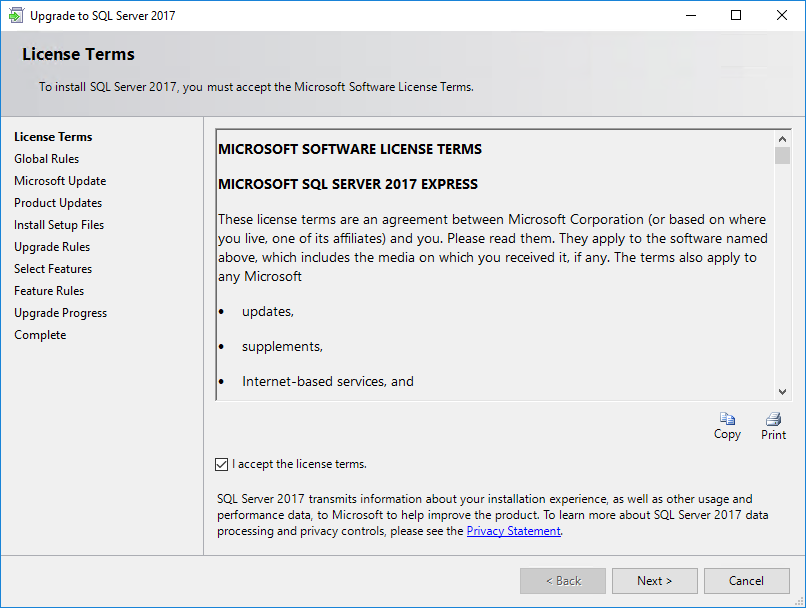Maximize the setup window
The width and height of the screenshot is (806, 608).
point(736,16)
